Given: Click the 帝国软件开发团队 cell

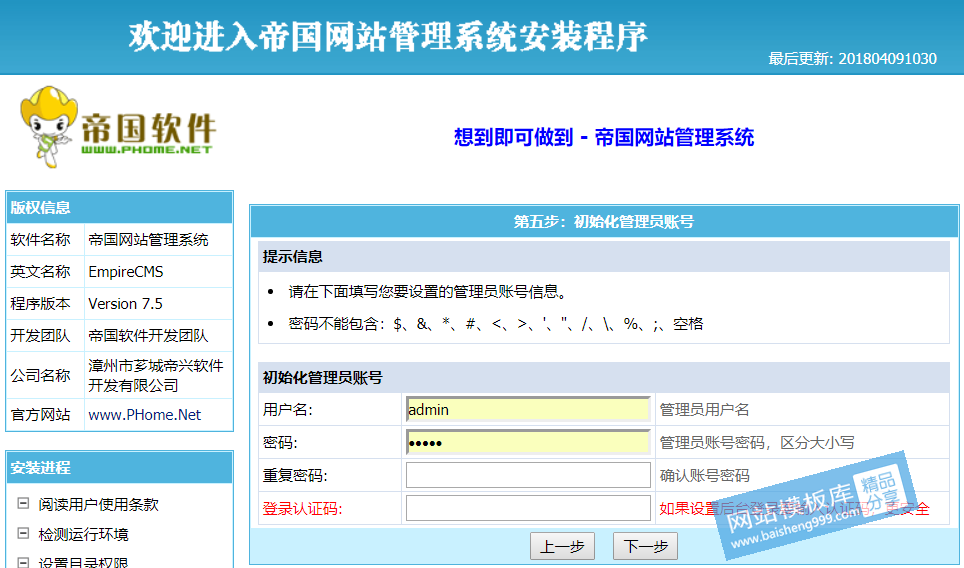Looking at the screenshot, I should 158,335.
